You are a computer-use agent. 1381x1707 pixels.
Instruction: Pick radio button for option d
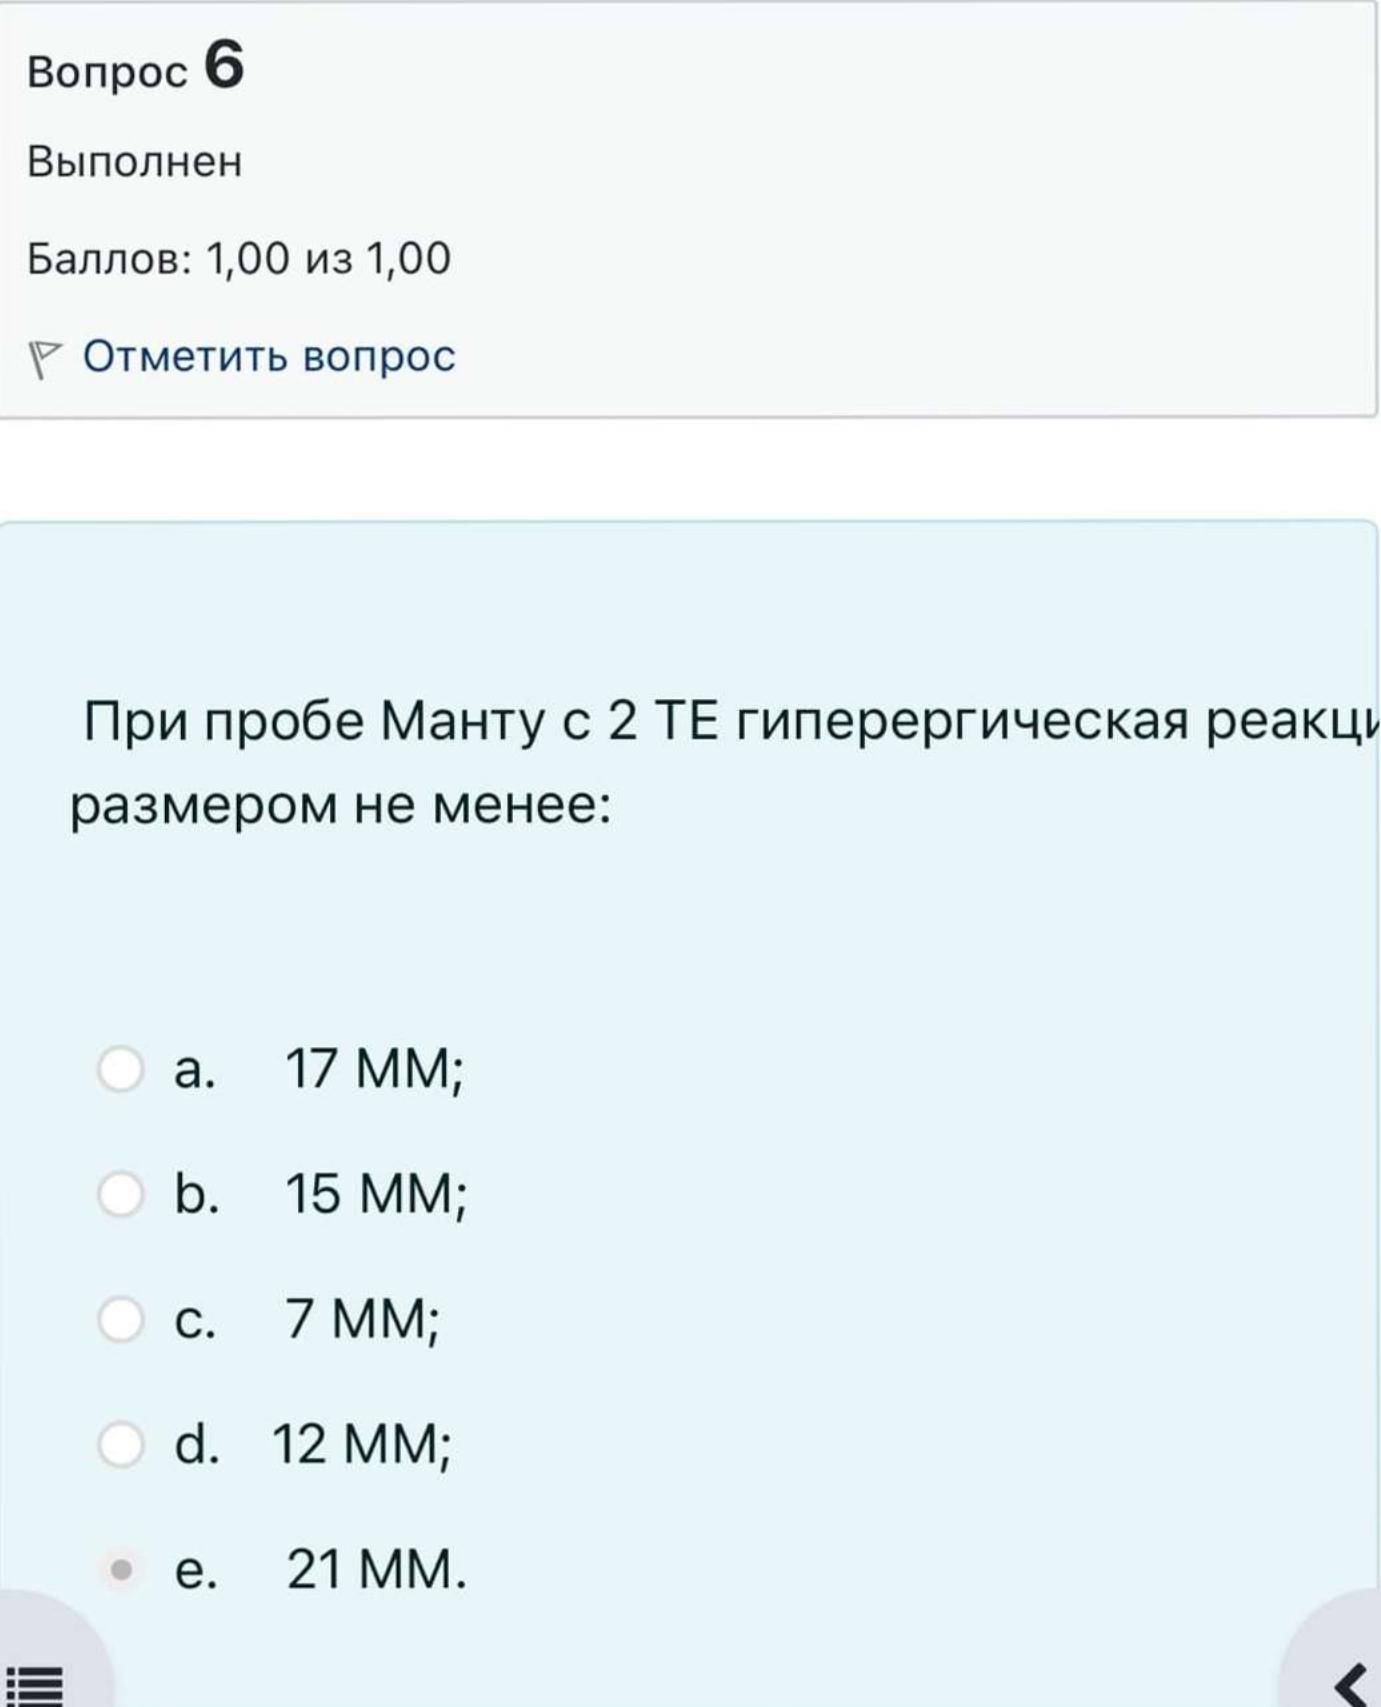[x=121, y=1443]
